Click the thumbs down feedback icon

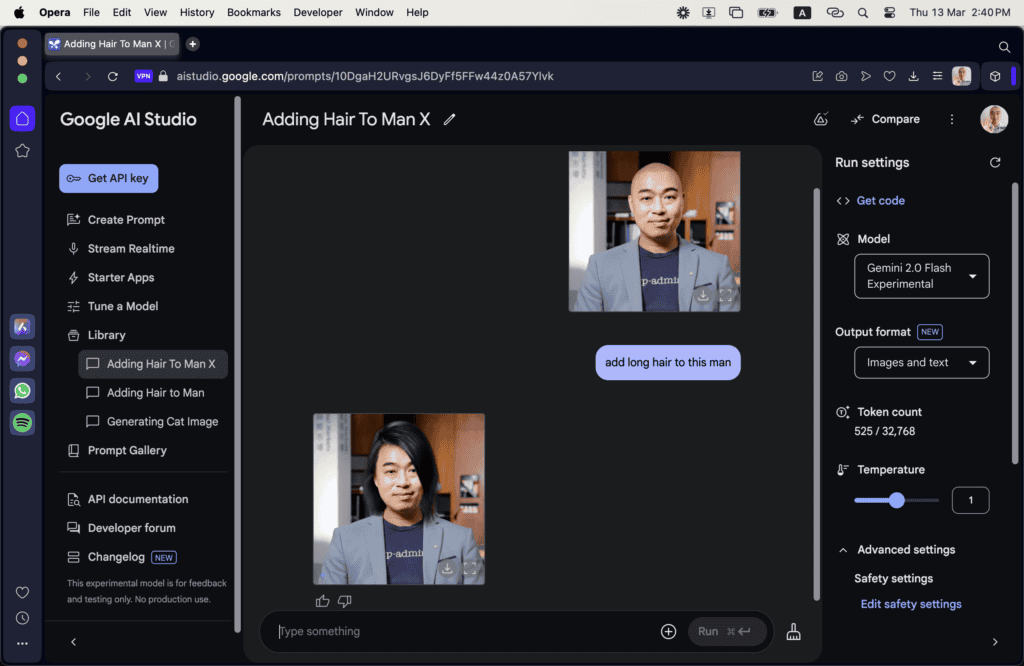pos(345,601)
